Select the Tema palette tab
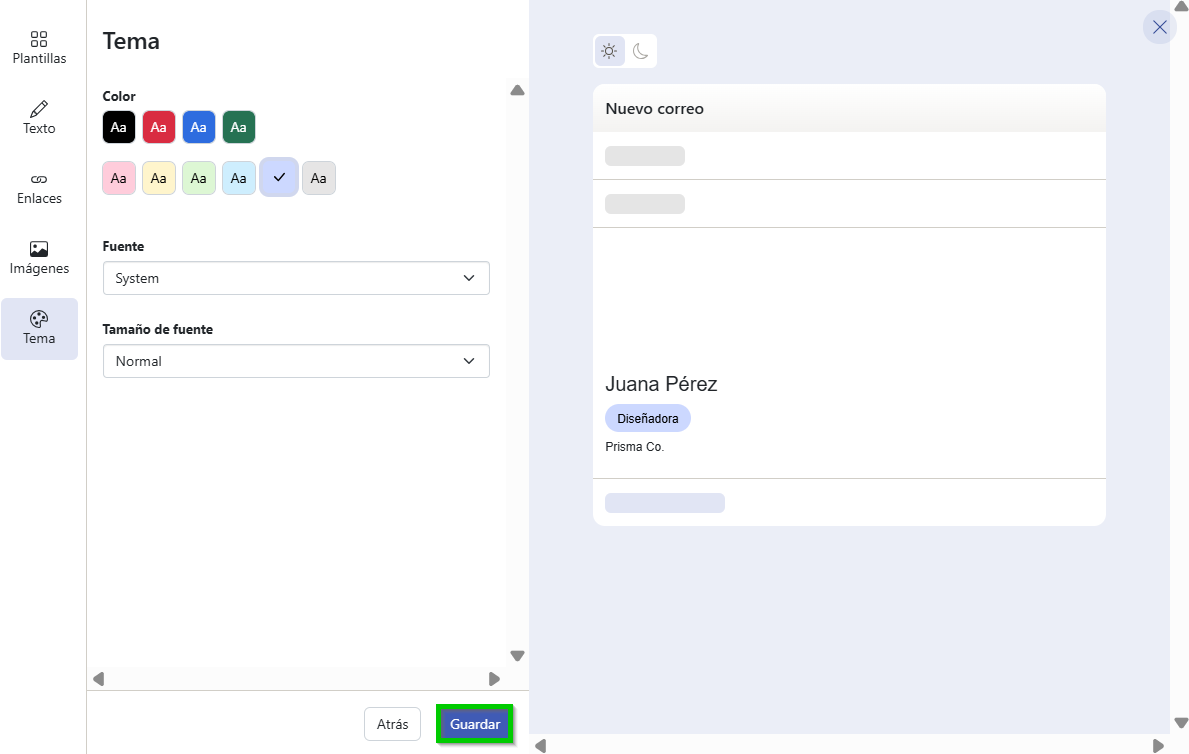Screen dimensions: 1189x754 point(39,328)
